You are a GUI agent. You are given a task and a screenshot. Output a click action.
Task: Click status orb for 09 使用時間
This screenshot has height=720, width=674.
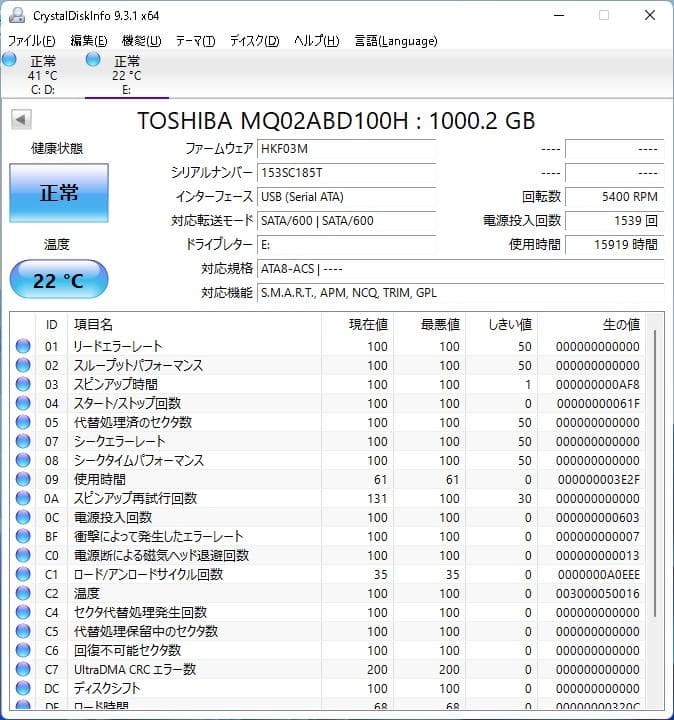(x=23, y=479)
